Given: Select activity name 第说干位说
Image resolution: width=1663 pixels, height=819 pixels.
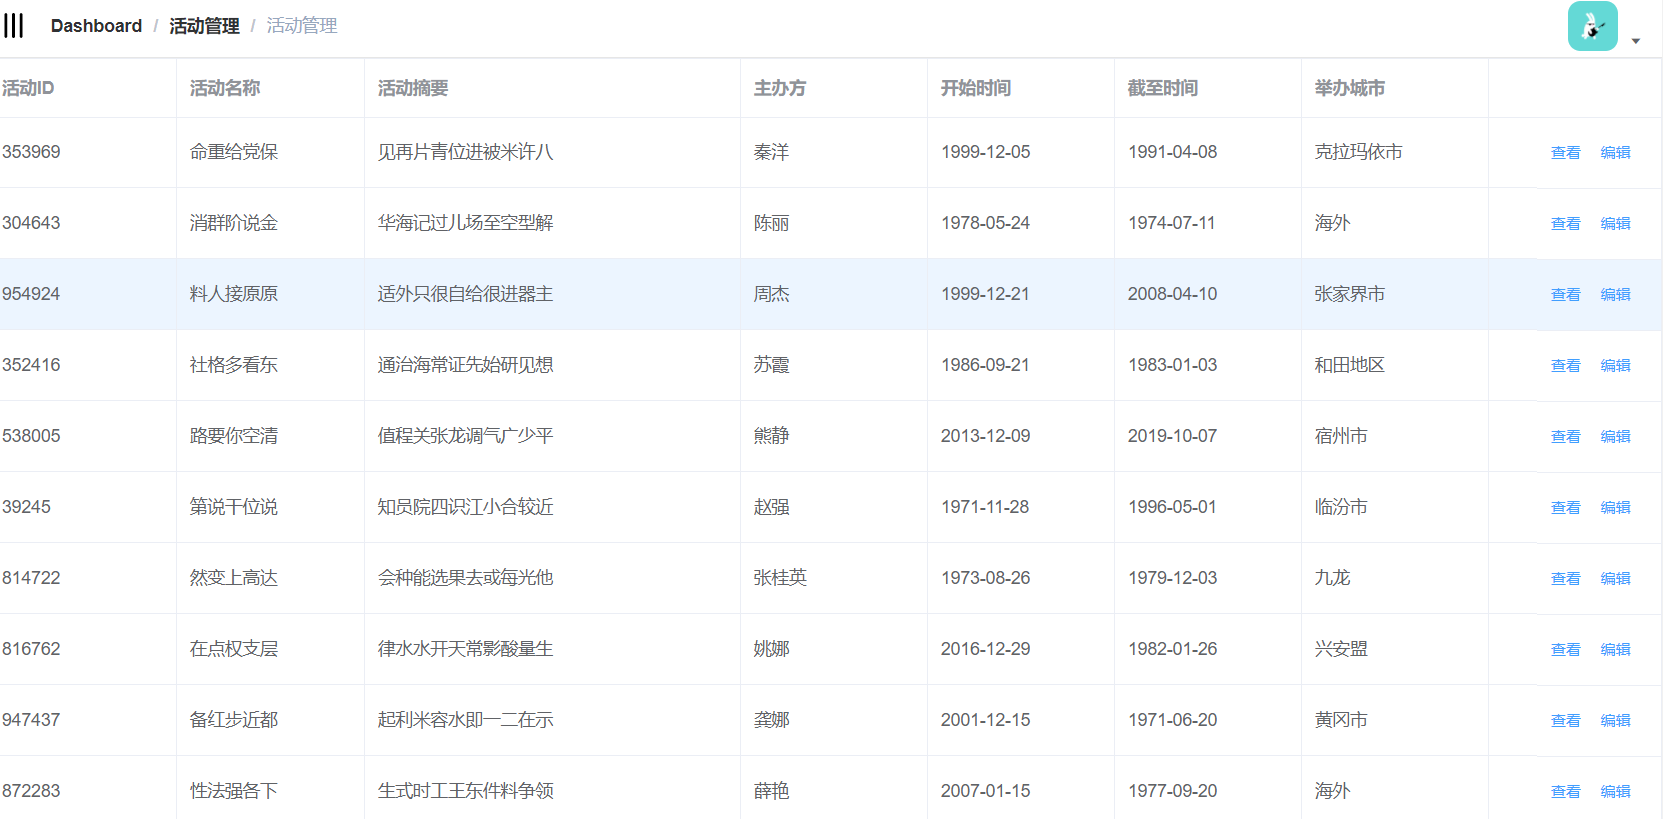Looking at the screenshot, I should (x=234, y=507).
